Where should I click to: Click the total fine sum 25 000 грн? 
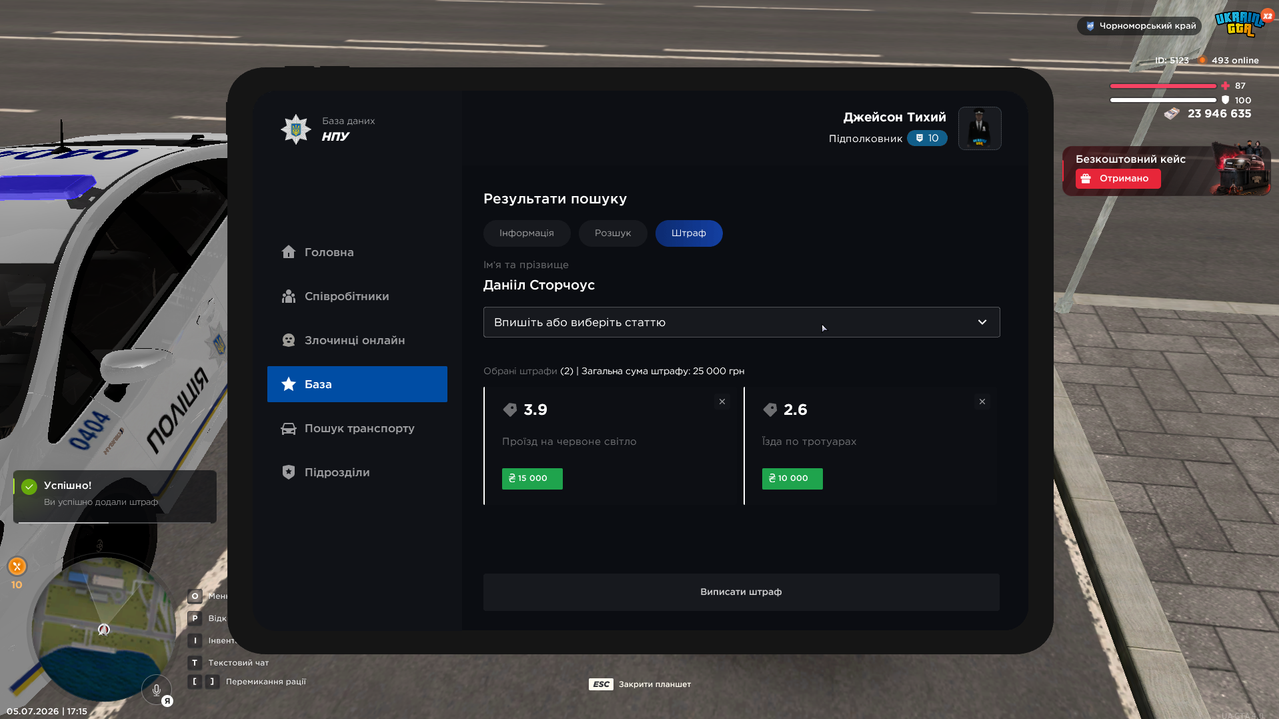[x=663, y=371]
